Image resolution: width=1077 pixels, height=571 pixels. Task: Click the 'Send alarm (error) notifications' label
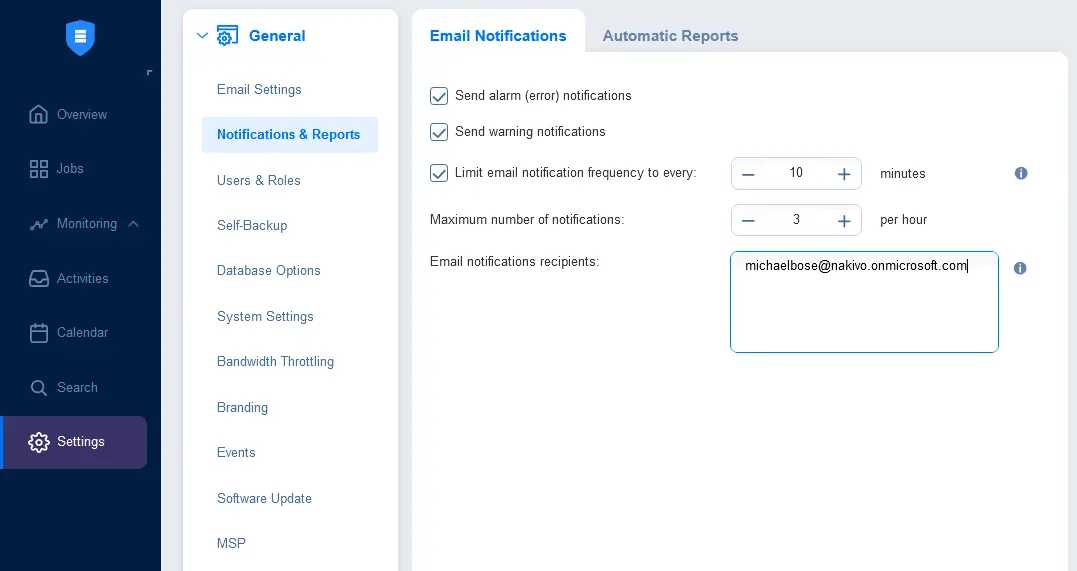543,96
